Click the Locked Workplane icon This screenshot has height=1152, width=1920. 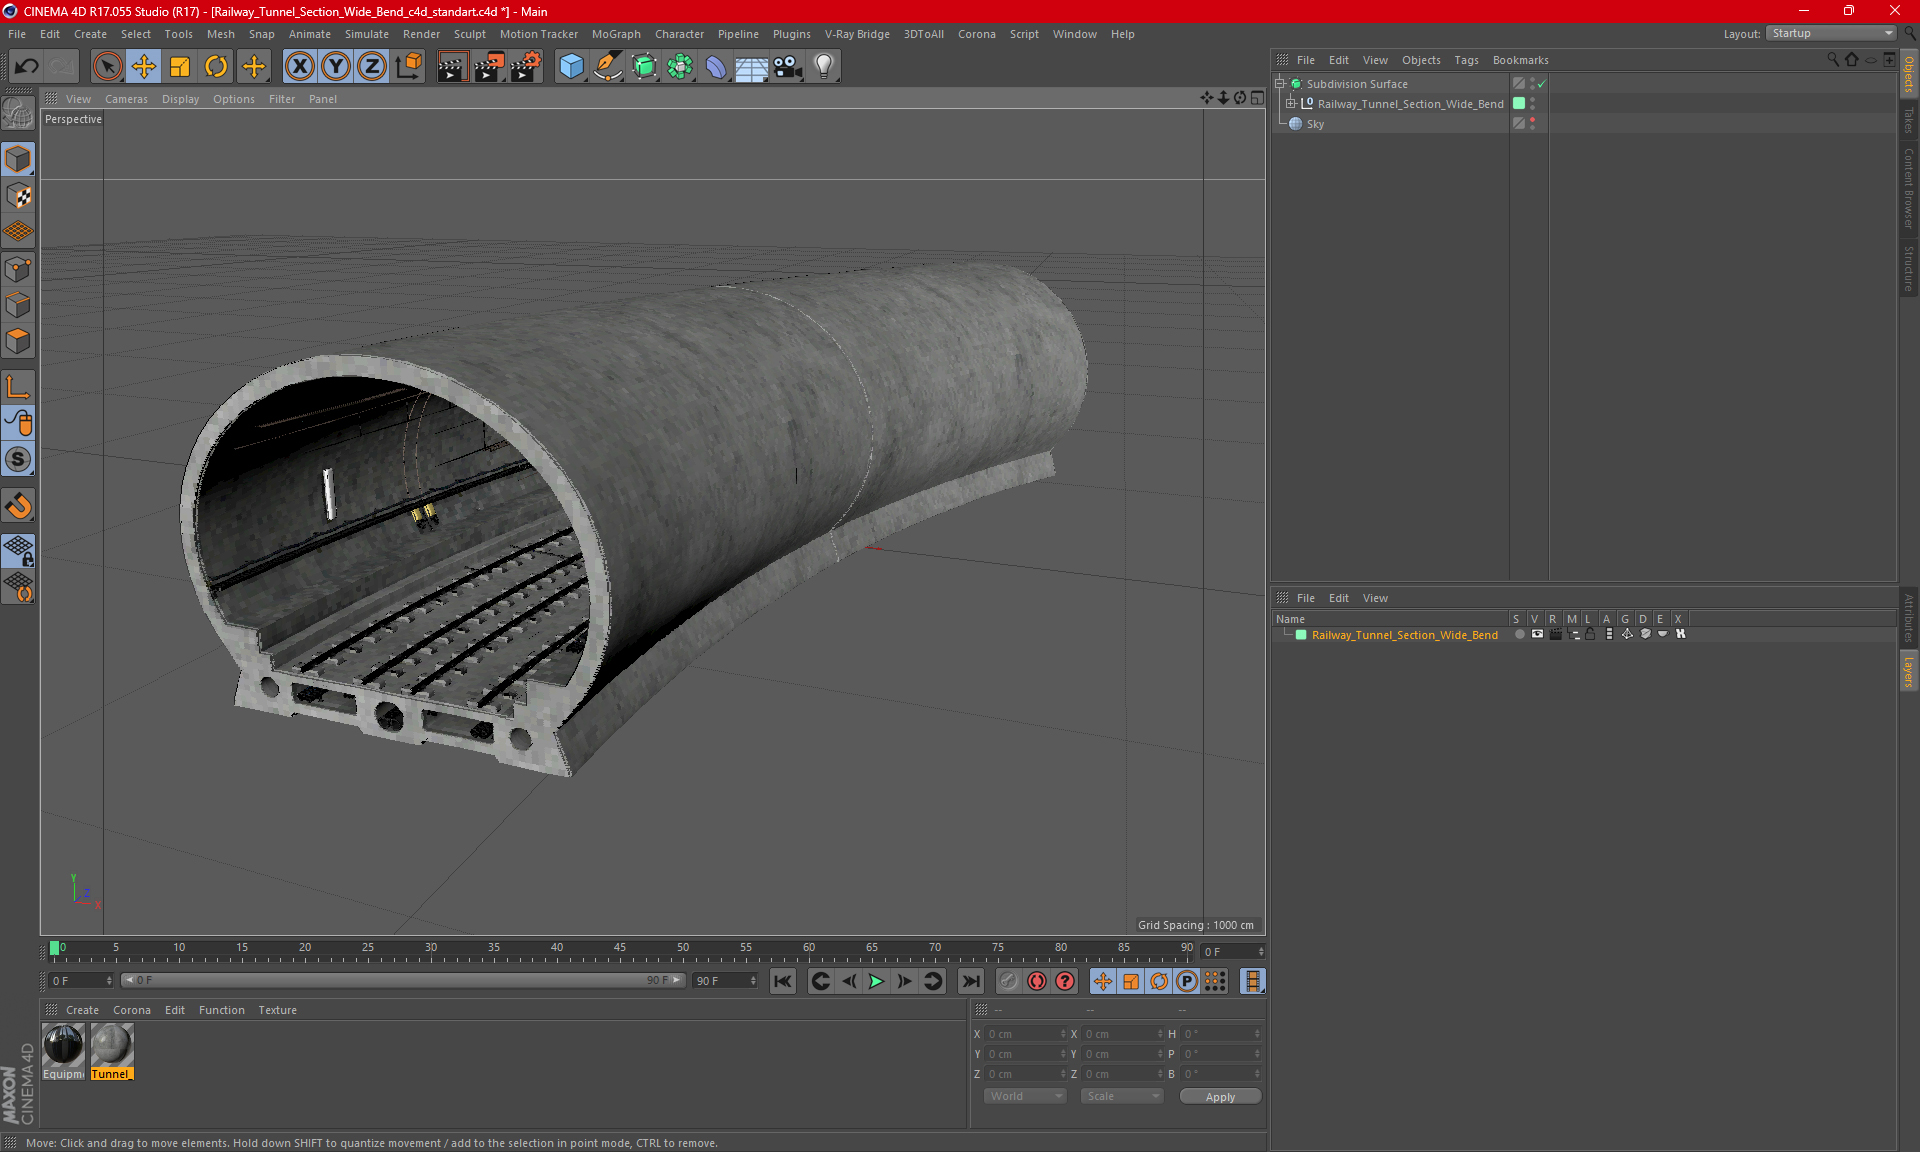tap(18, 550)
